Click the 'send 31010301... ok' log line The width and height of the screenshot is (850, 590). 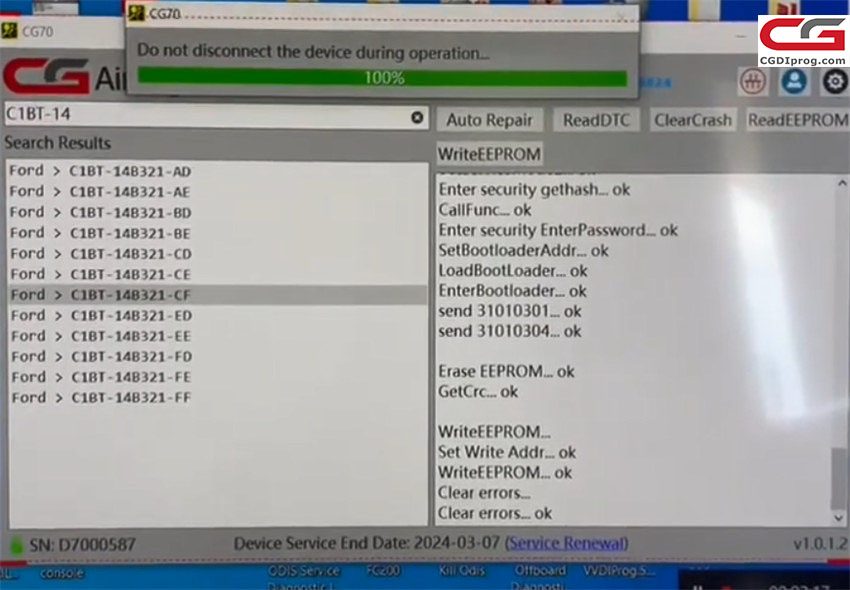point(510,311)
